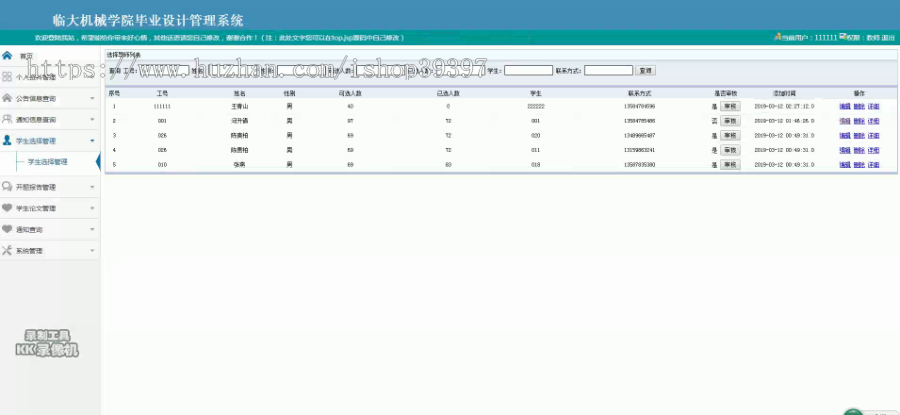Click the 查询 search button

click(646, 71)
